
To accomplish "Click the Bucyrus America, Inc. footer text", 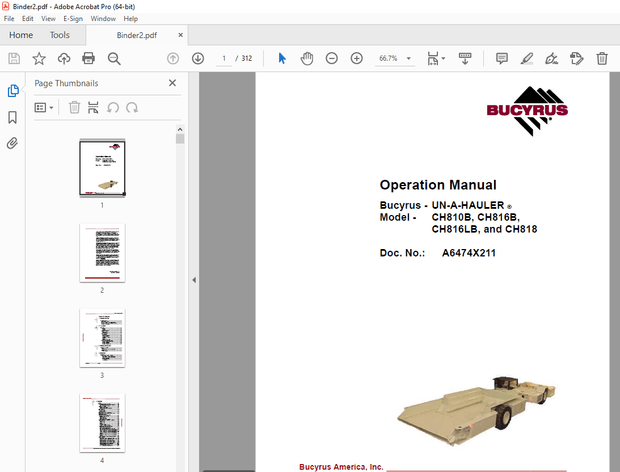I will click(341, 467).
